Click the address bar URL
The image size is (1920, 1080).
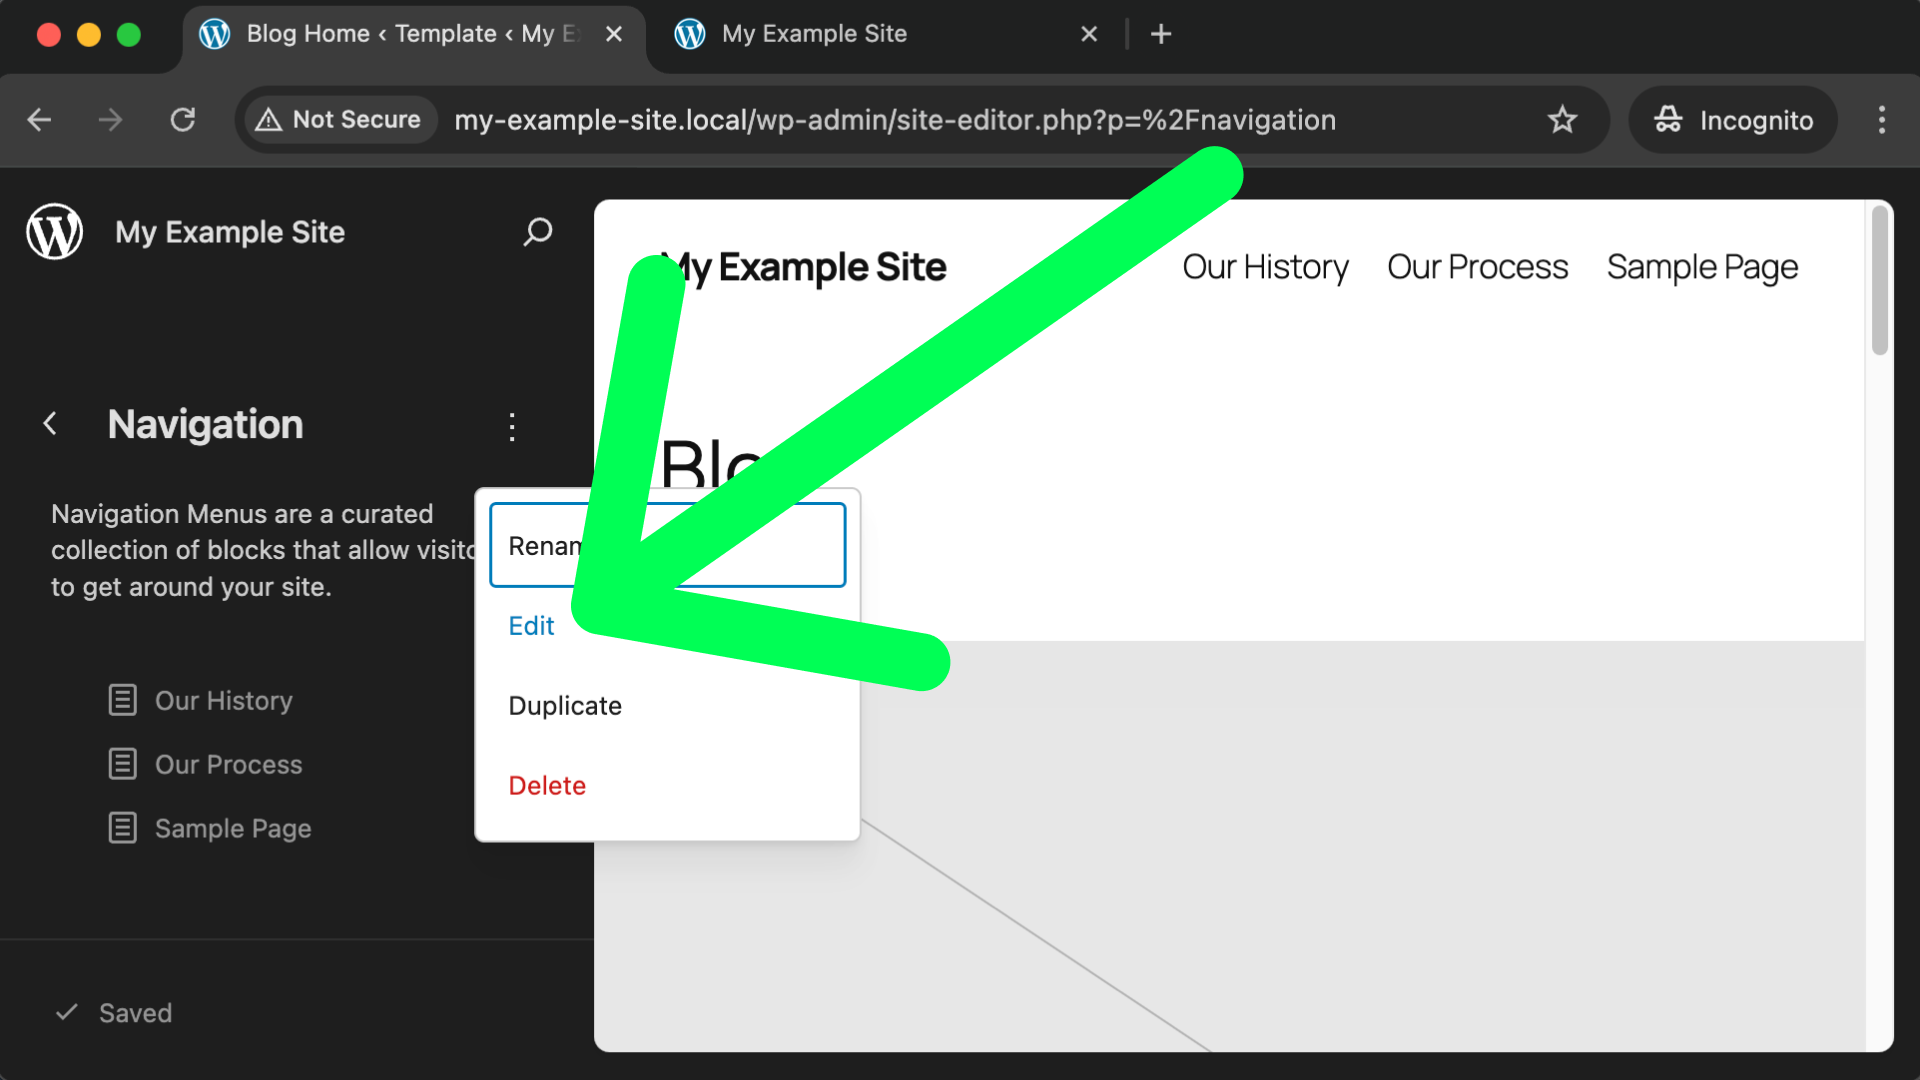(894, 120)
